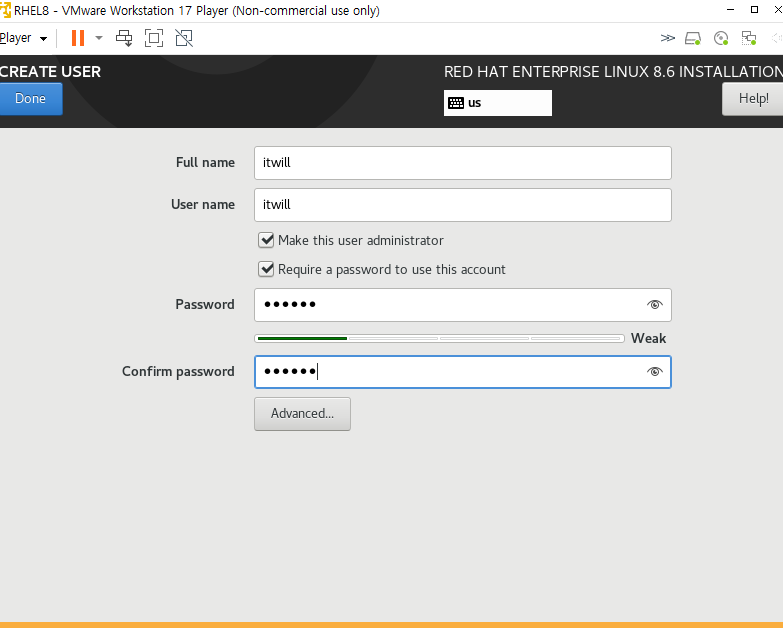The height and width of the screenshot is (628, 783).
Task: Minimize the VMware Player window
Action: [x=731, y=10]
